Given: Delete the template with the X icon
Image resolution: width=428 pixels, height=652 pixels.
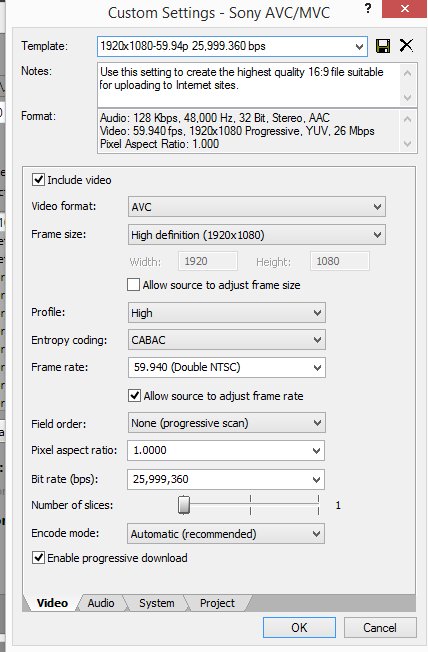Looking at the screenshot, I should click(x=406, y=45).
